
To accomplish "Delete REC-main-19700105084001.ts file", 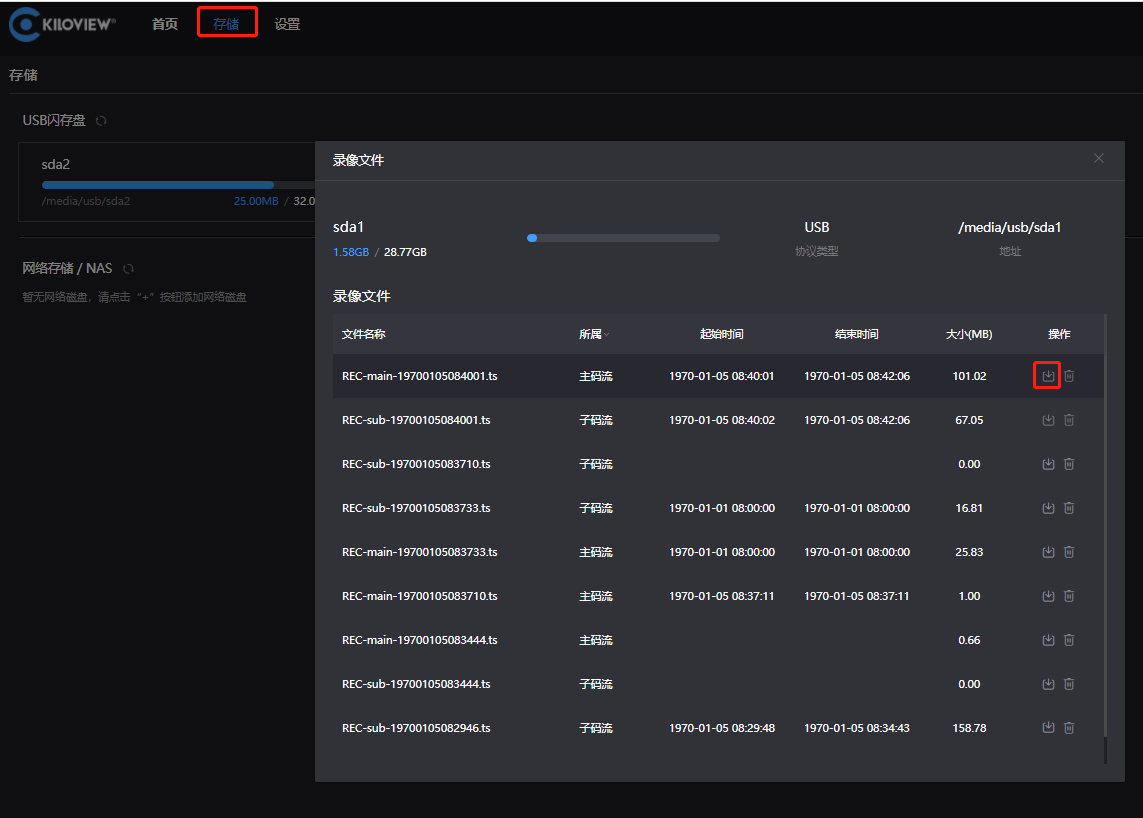I will (1069, 376).
